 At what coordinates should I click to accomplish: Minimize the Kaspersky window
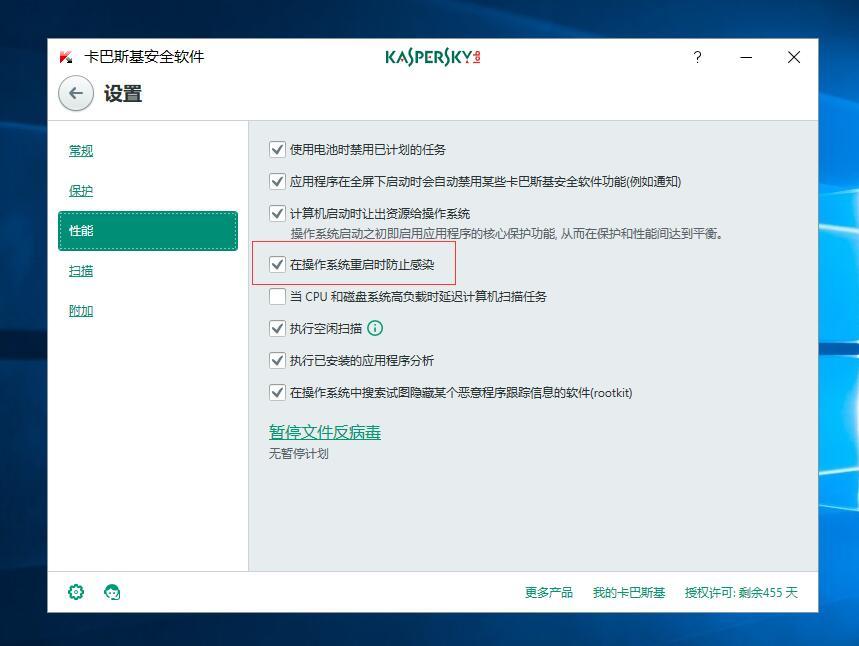(746, 57)
